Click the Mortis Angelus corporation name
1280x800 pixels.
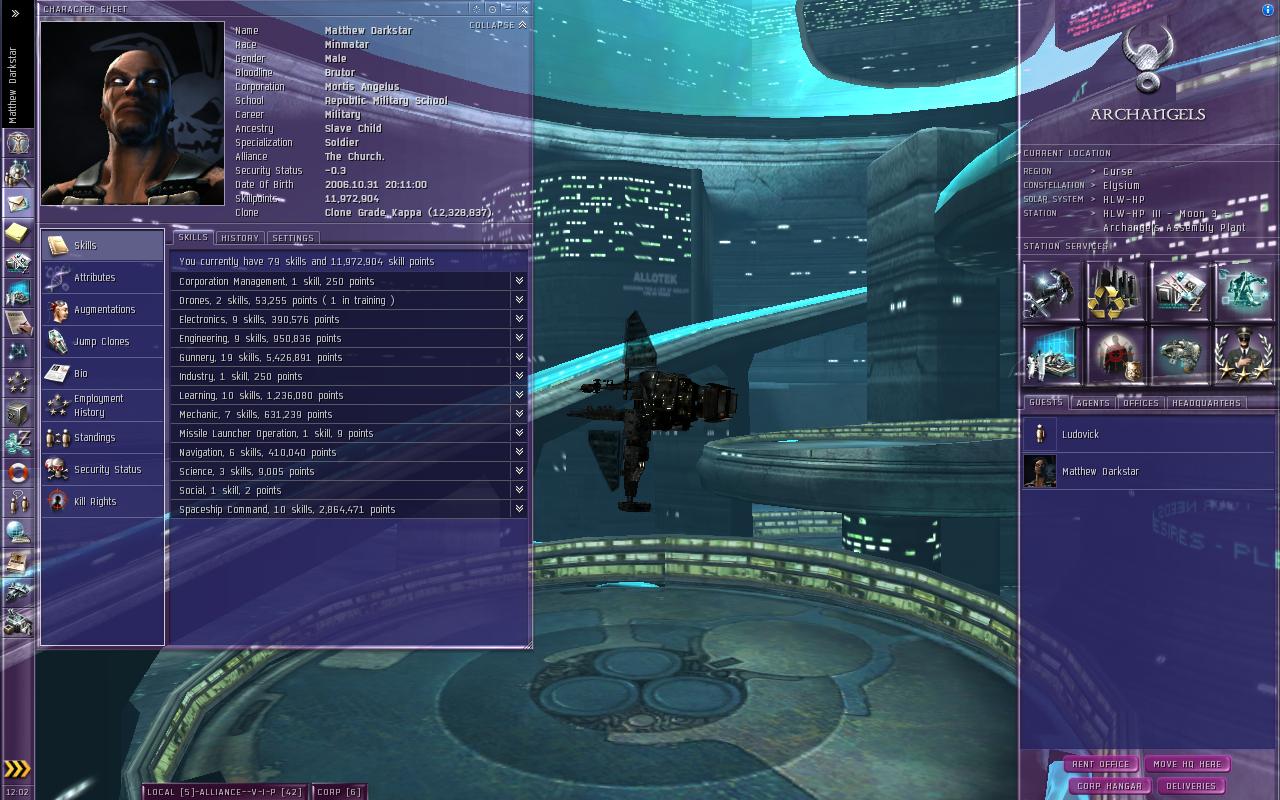click(x=362, y=87)
